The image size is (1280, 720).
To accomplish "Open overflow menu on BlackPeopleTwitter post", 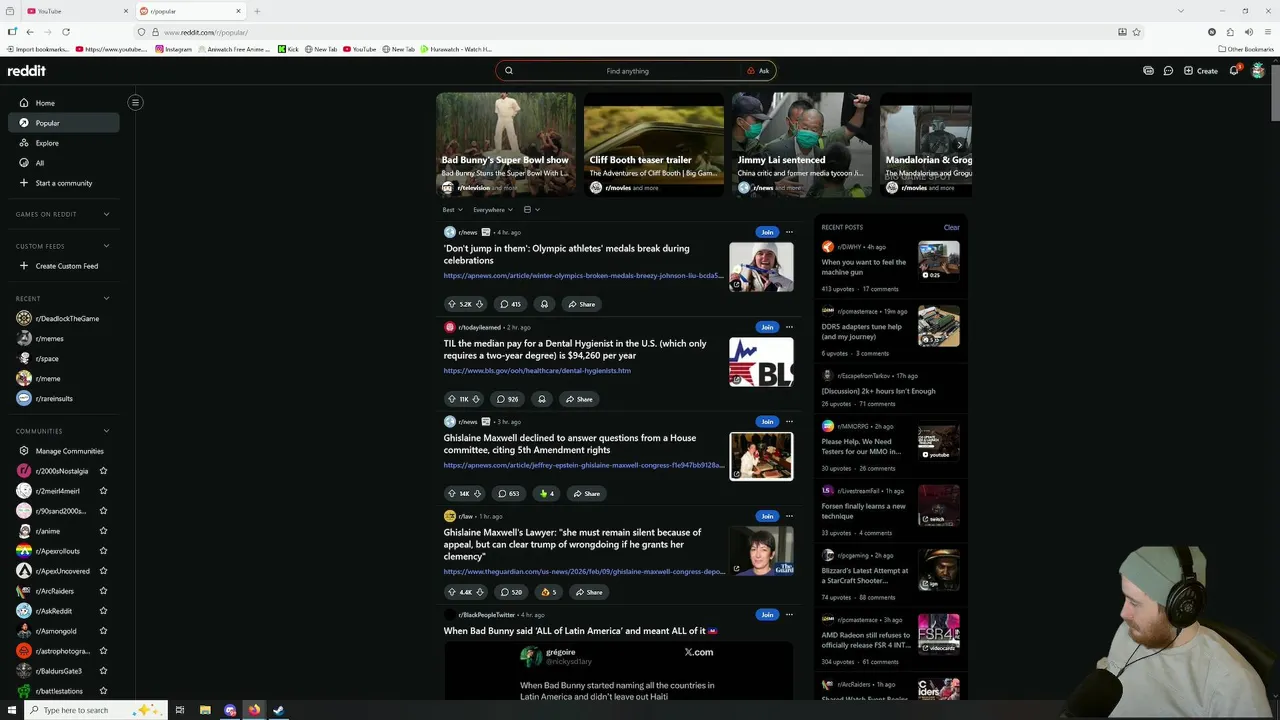I will (x=789, y=615).
